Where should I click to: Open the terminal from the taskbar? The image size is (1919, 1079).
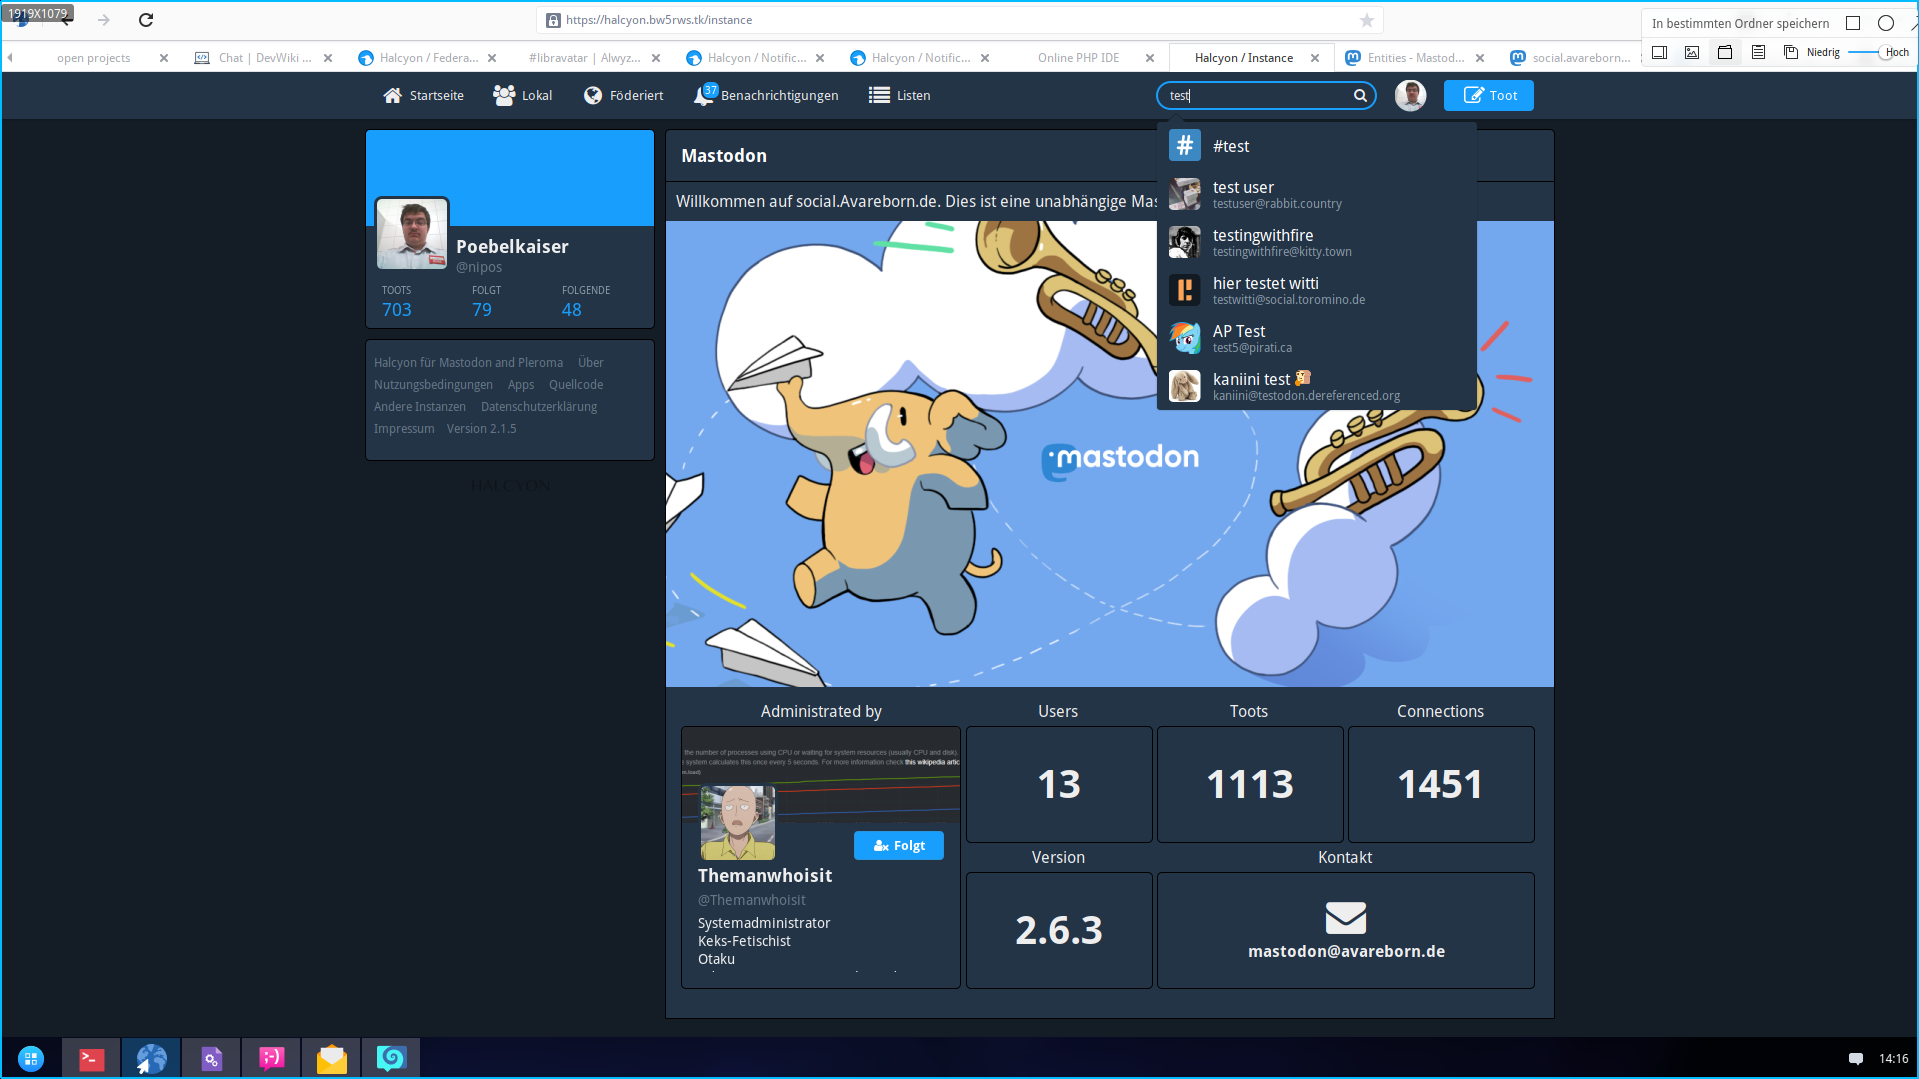pyautogui.click(x=91, y=1058)
